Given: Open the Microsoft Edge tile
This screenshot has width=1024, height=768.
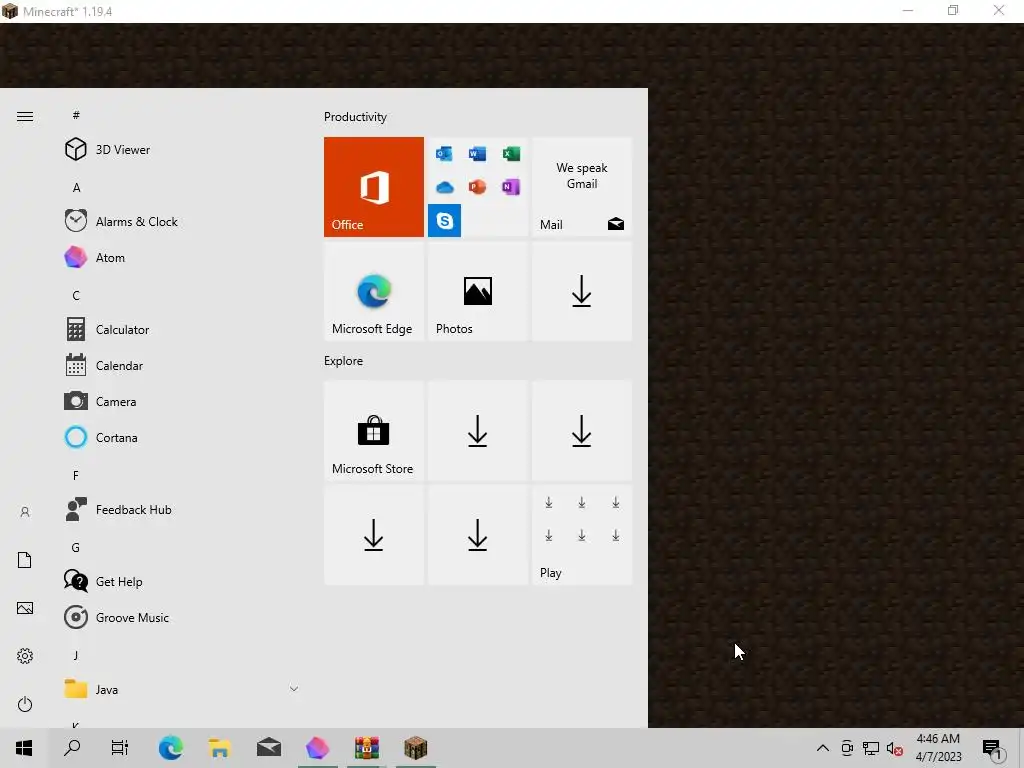Looking at the screenshot, I should point(374,291).
